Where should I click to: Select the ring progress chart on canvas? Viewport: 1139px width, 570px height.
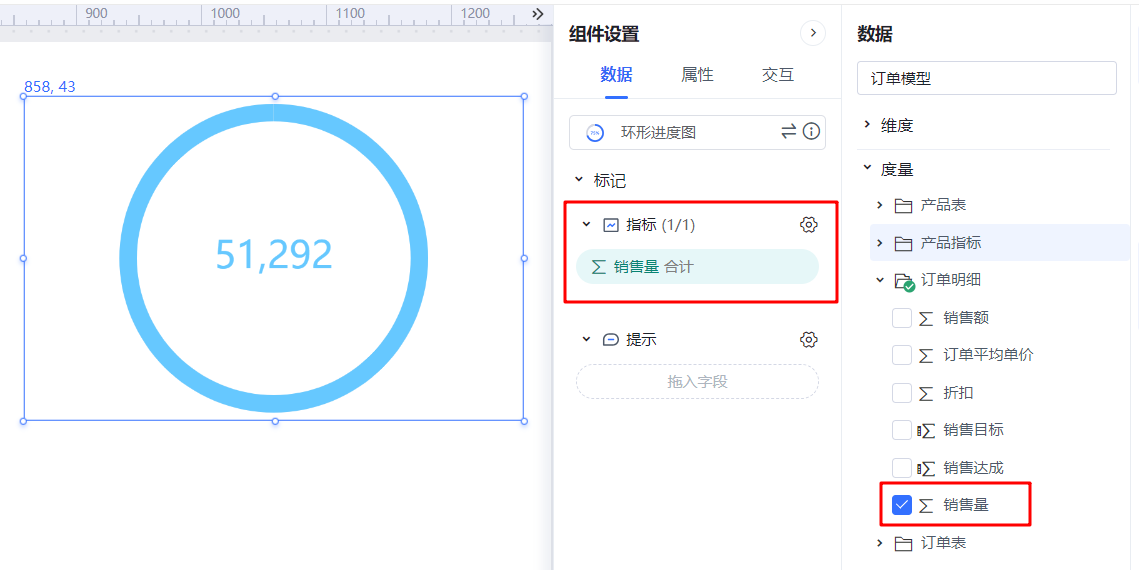tap(274, 258)
